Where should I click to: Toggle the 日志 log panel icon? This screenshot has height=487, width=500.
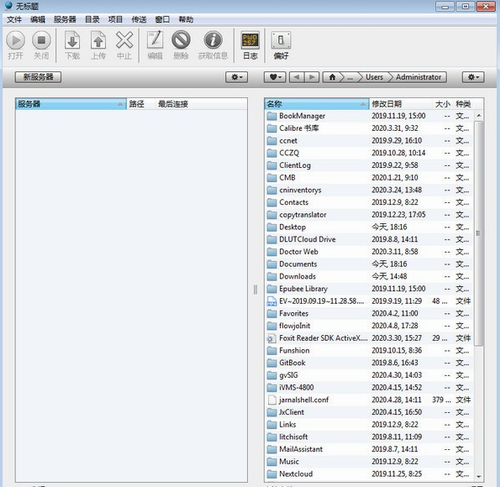click(250, 40)
